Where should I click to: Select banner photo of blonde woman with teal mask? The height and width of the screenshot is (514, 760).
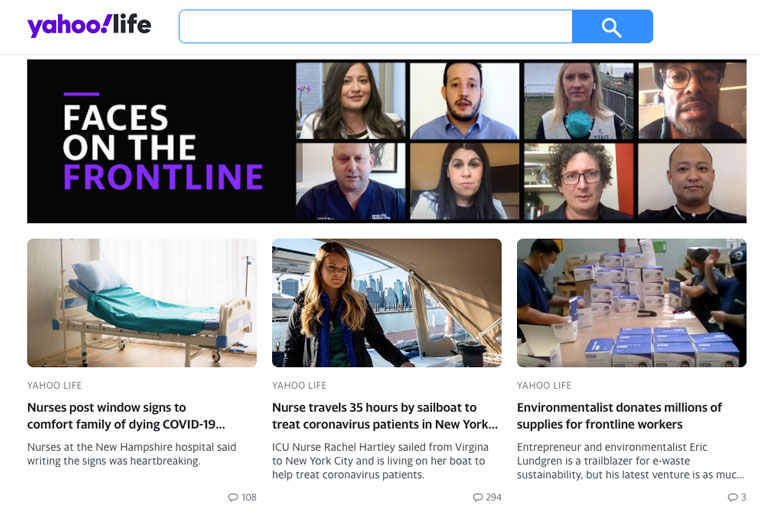(579, 101)
